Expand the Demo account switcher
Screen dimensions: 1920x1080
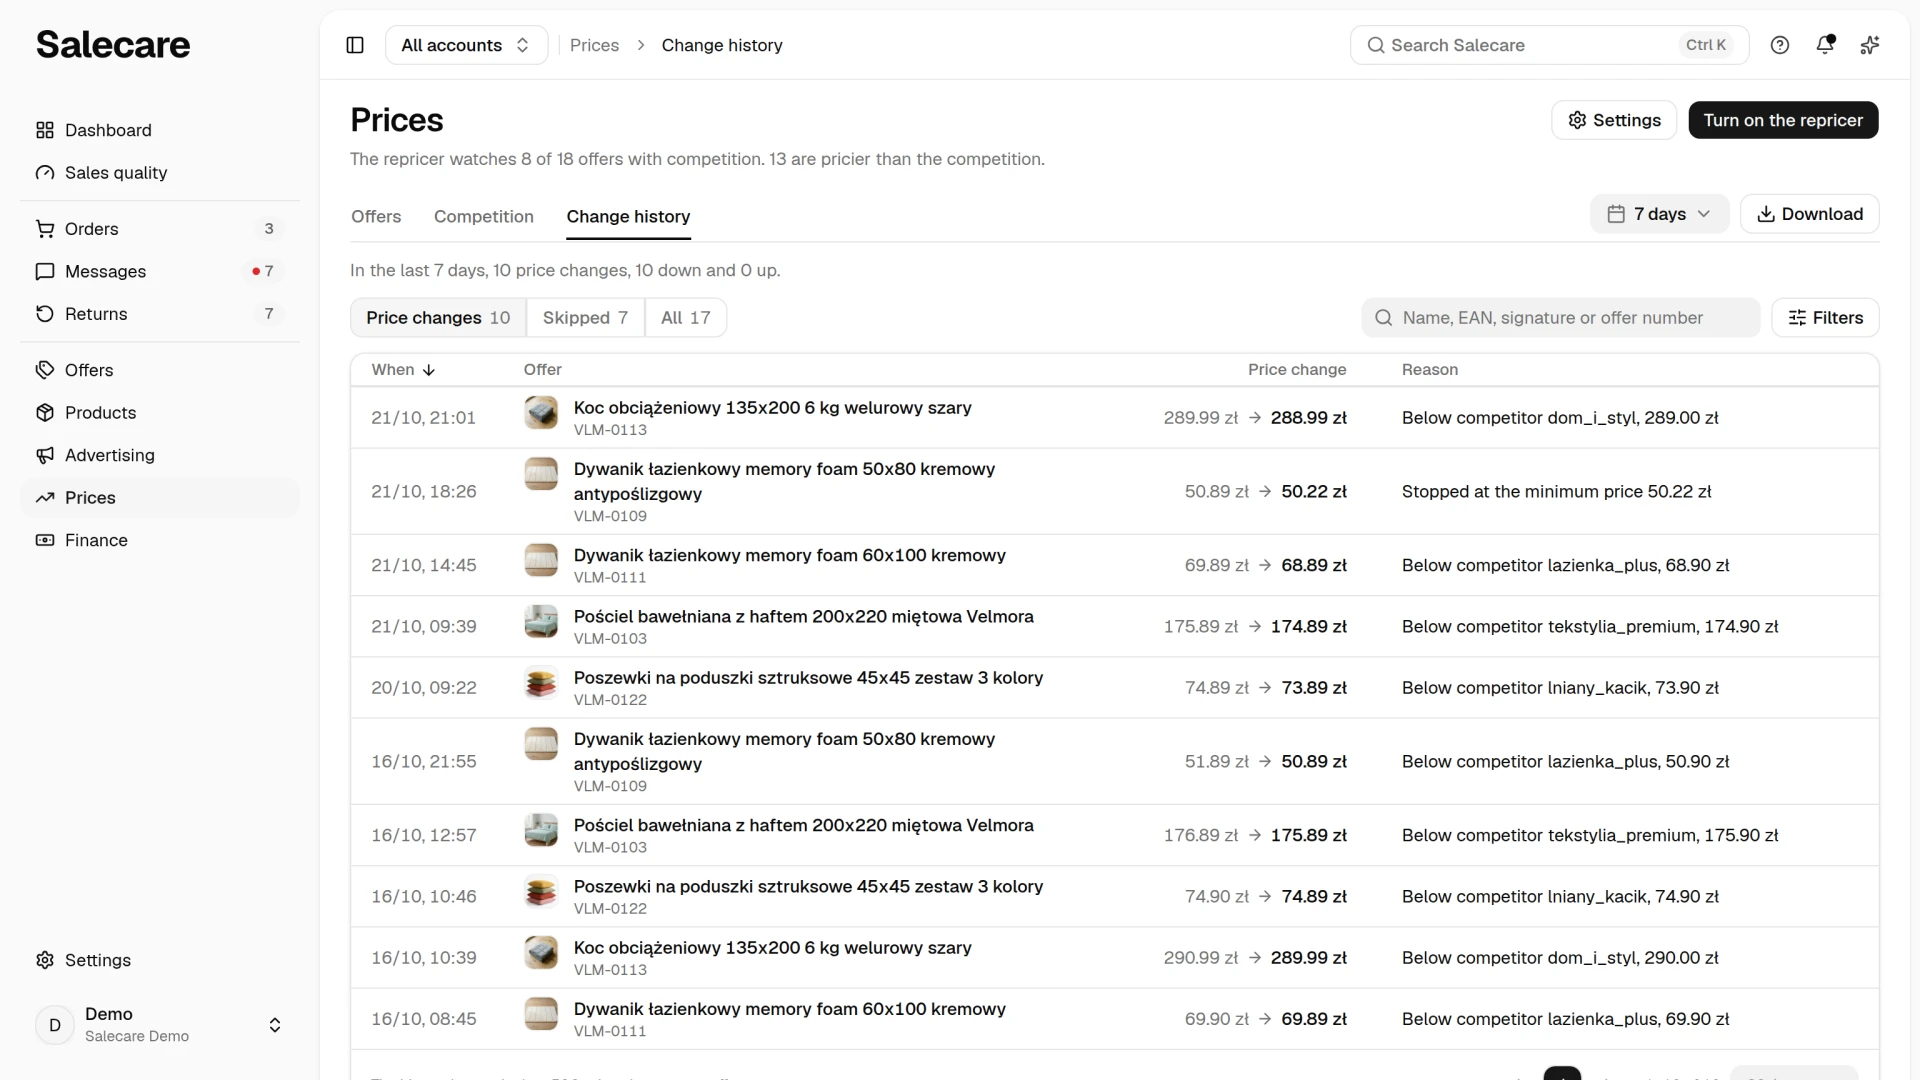pos(160,1025)
